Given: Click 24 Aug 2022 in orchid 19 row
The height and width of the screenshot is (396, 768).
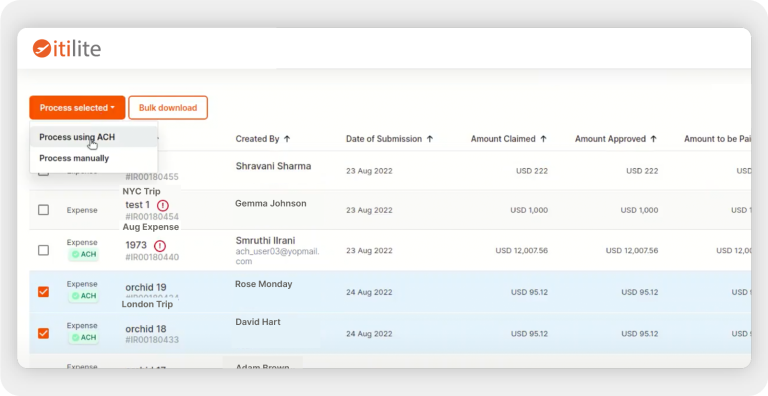Looking at the screenshot, I should tap(369, 292).
